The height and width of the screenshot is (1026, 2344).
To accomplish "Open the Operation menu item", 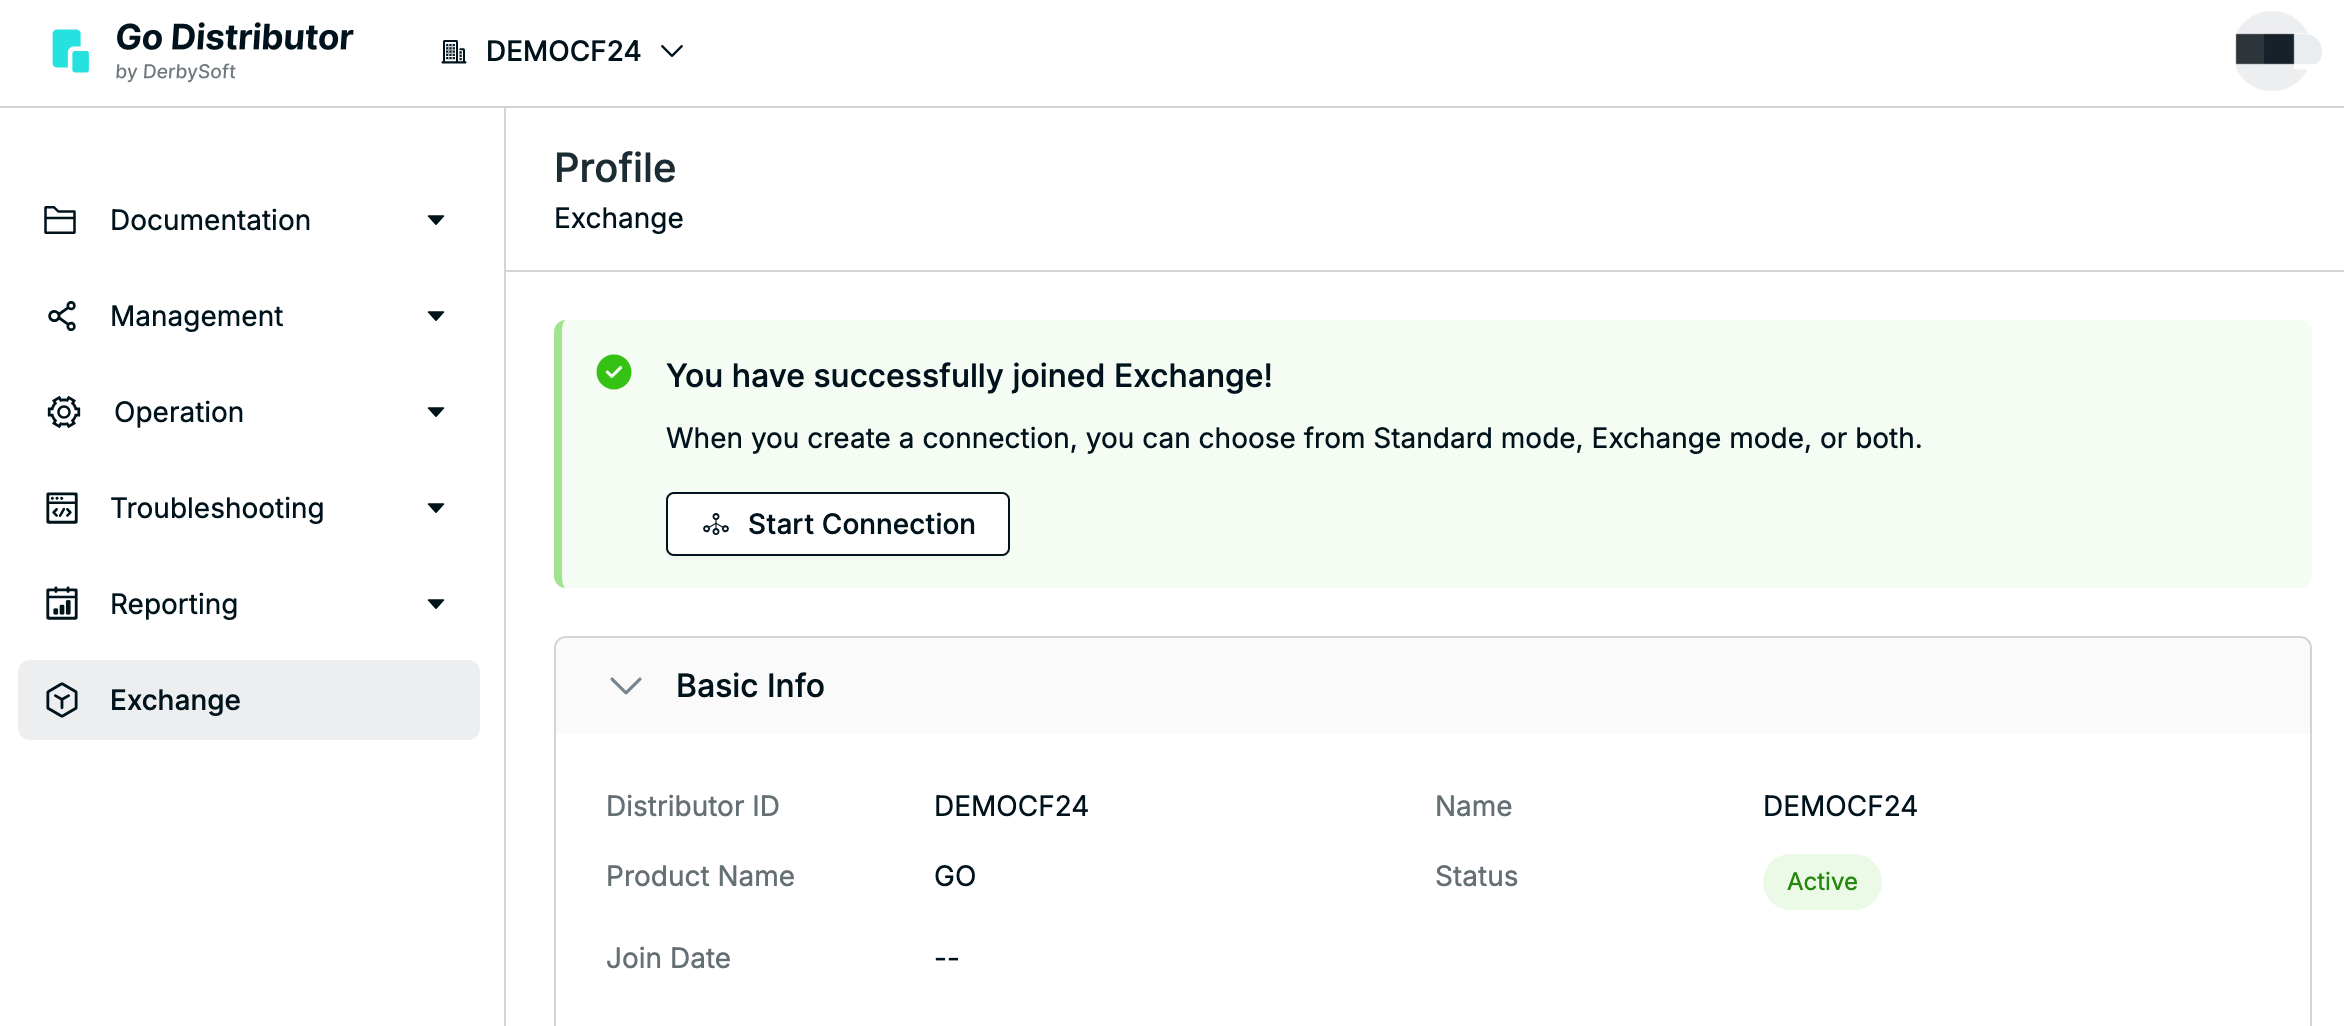I will tap(248, 412).
